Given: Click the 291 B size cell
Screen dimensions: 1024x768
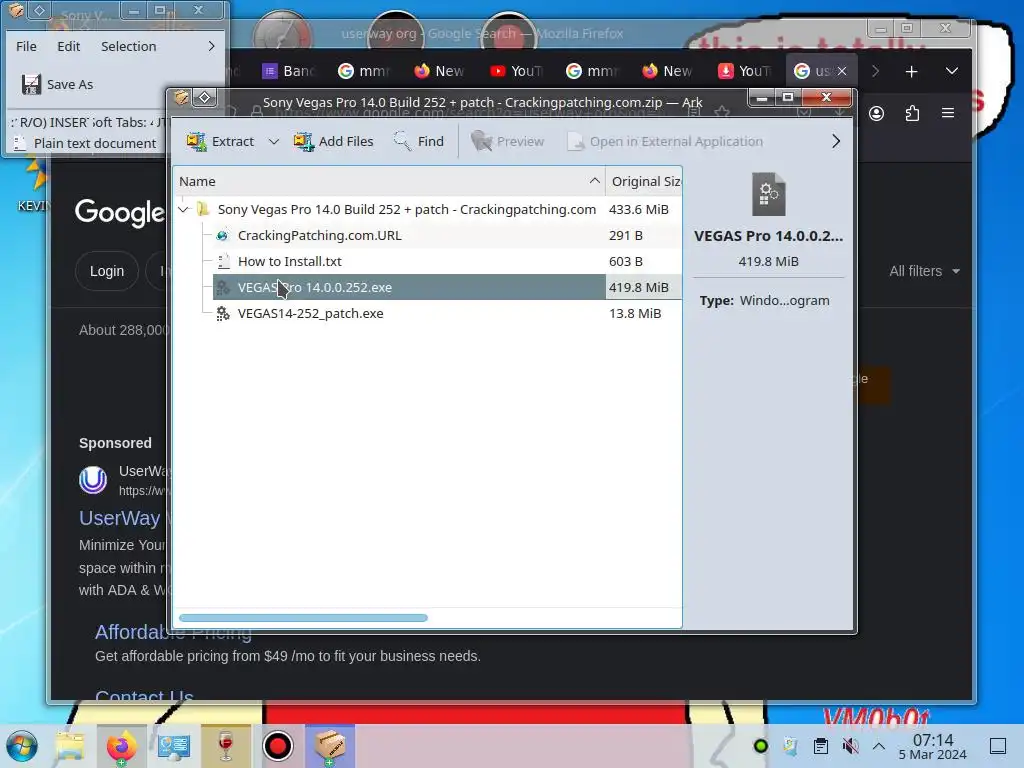Looking at the screenshot, I should point(626,235).
